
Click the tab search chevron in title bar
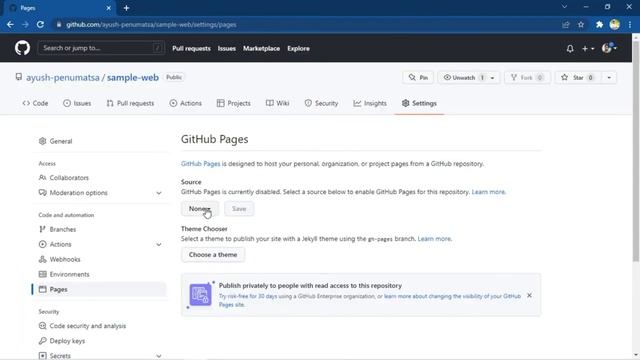point(564,7)
